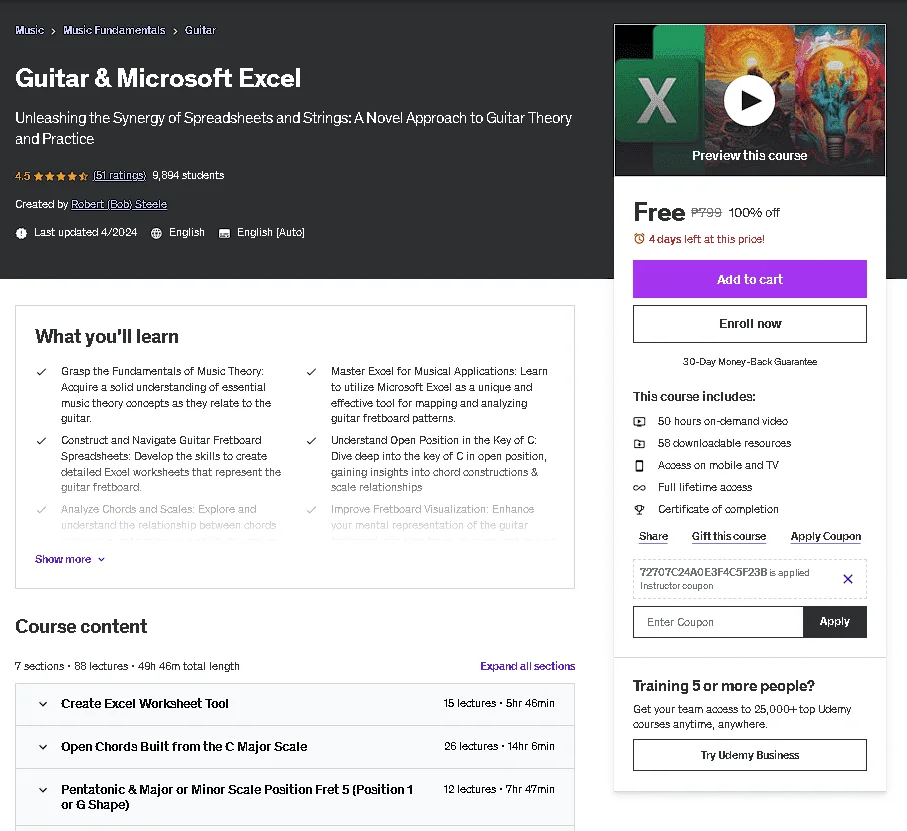Viewport: 907px width, 831px height.
Task: Click Try Udemy Business button
Action: pyautogui.click(x=750, y=755)
